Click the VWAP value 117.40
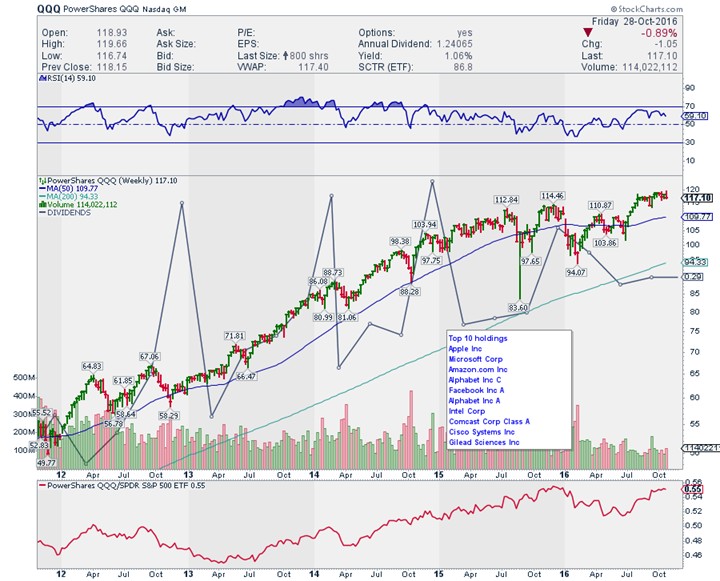The width and height of the screenshot is (720, 581). pyautogui.click(x=313, y=67)
